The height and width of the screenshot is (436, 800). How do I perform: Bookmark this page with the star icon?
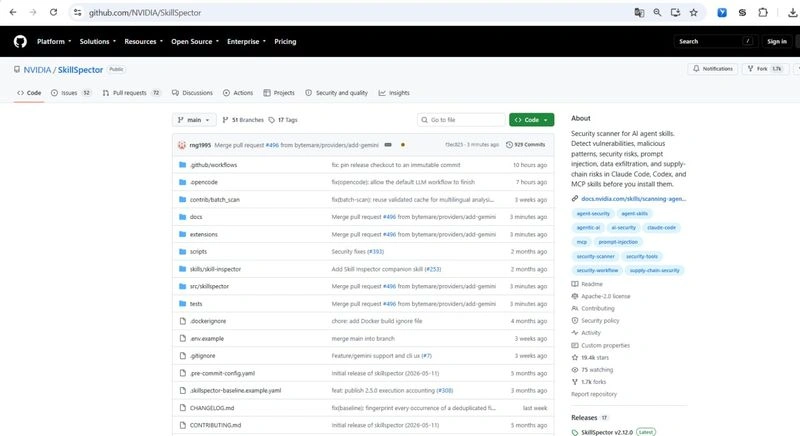coord(693,13)
